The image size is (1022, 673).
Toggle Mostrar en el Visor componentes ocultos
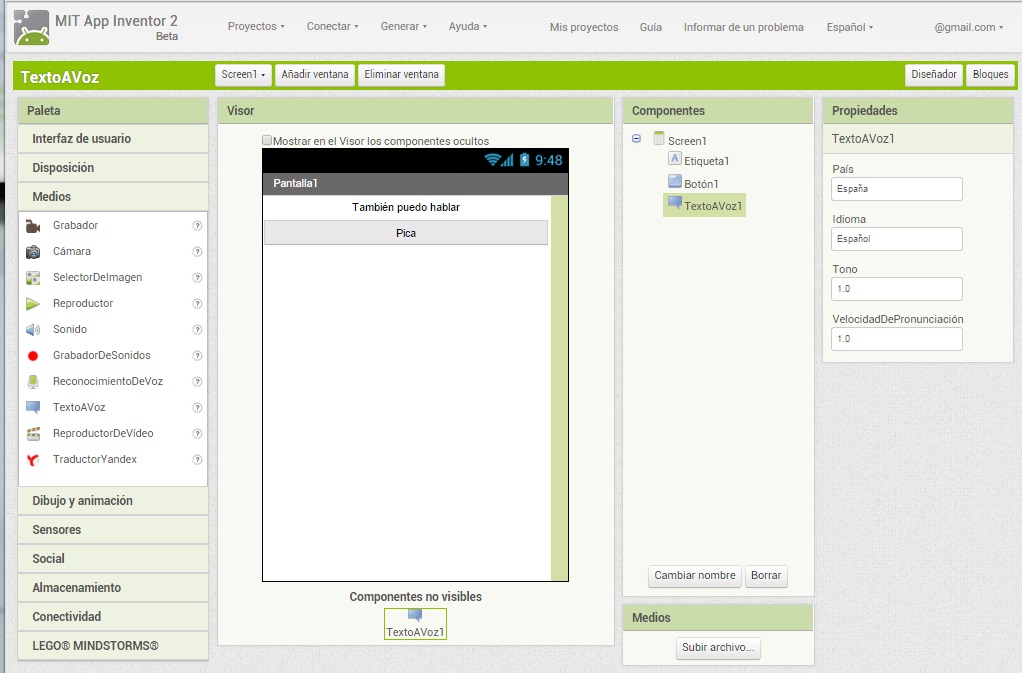267,140
